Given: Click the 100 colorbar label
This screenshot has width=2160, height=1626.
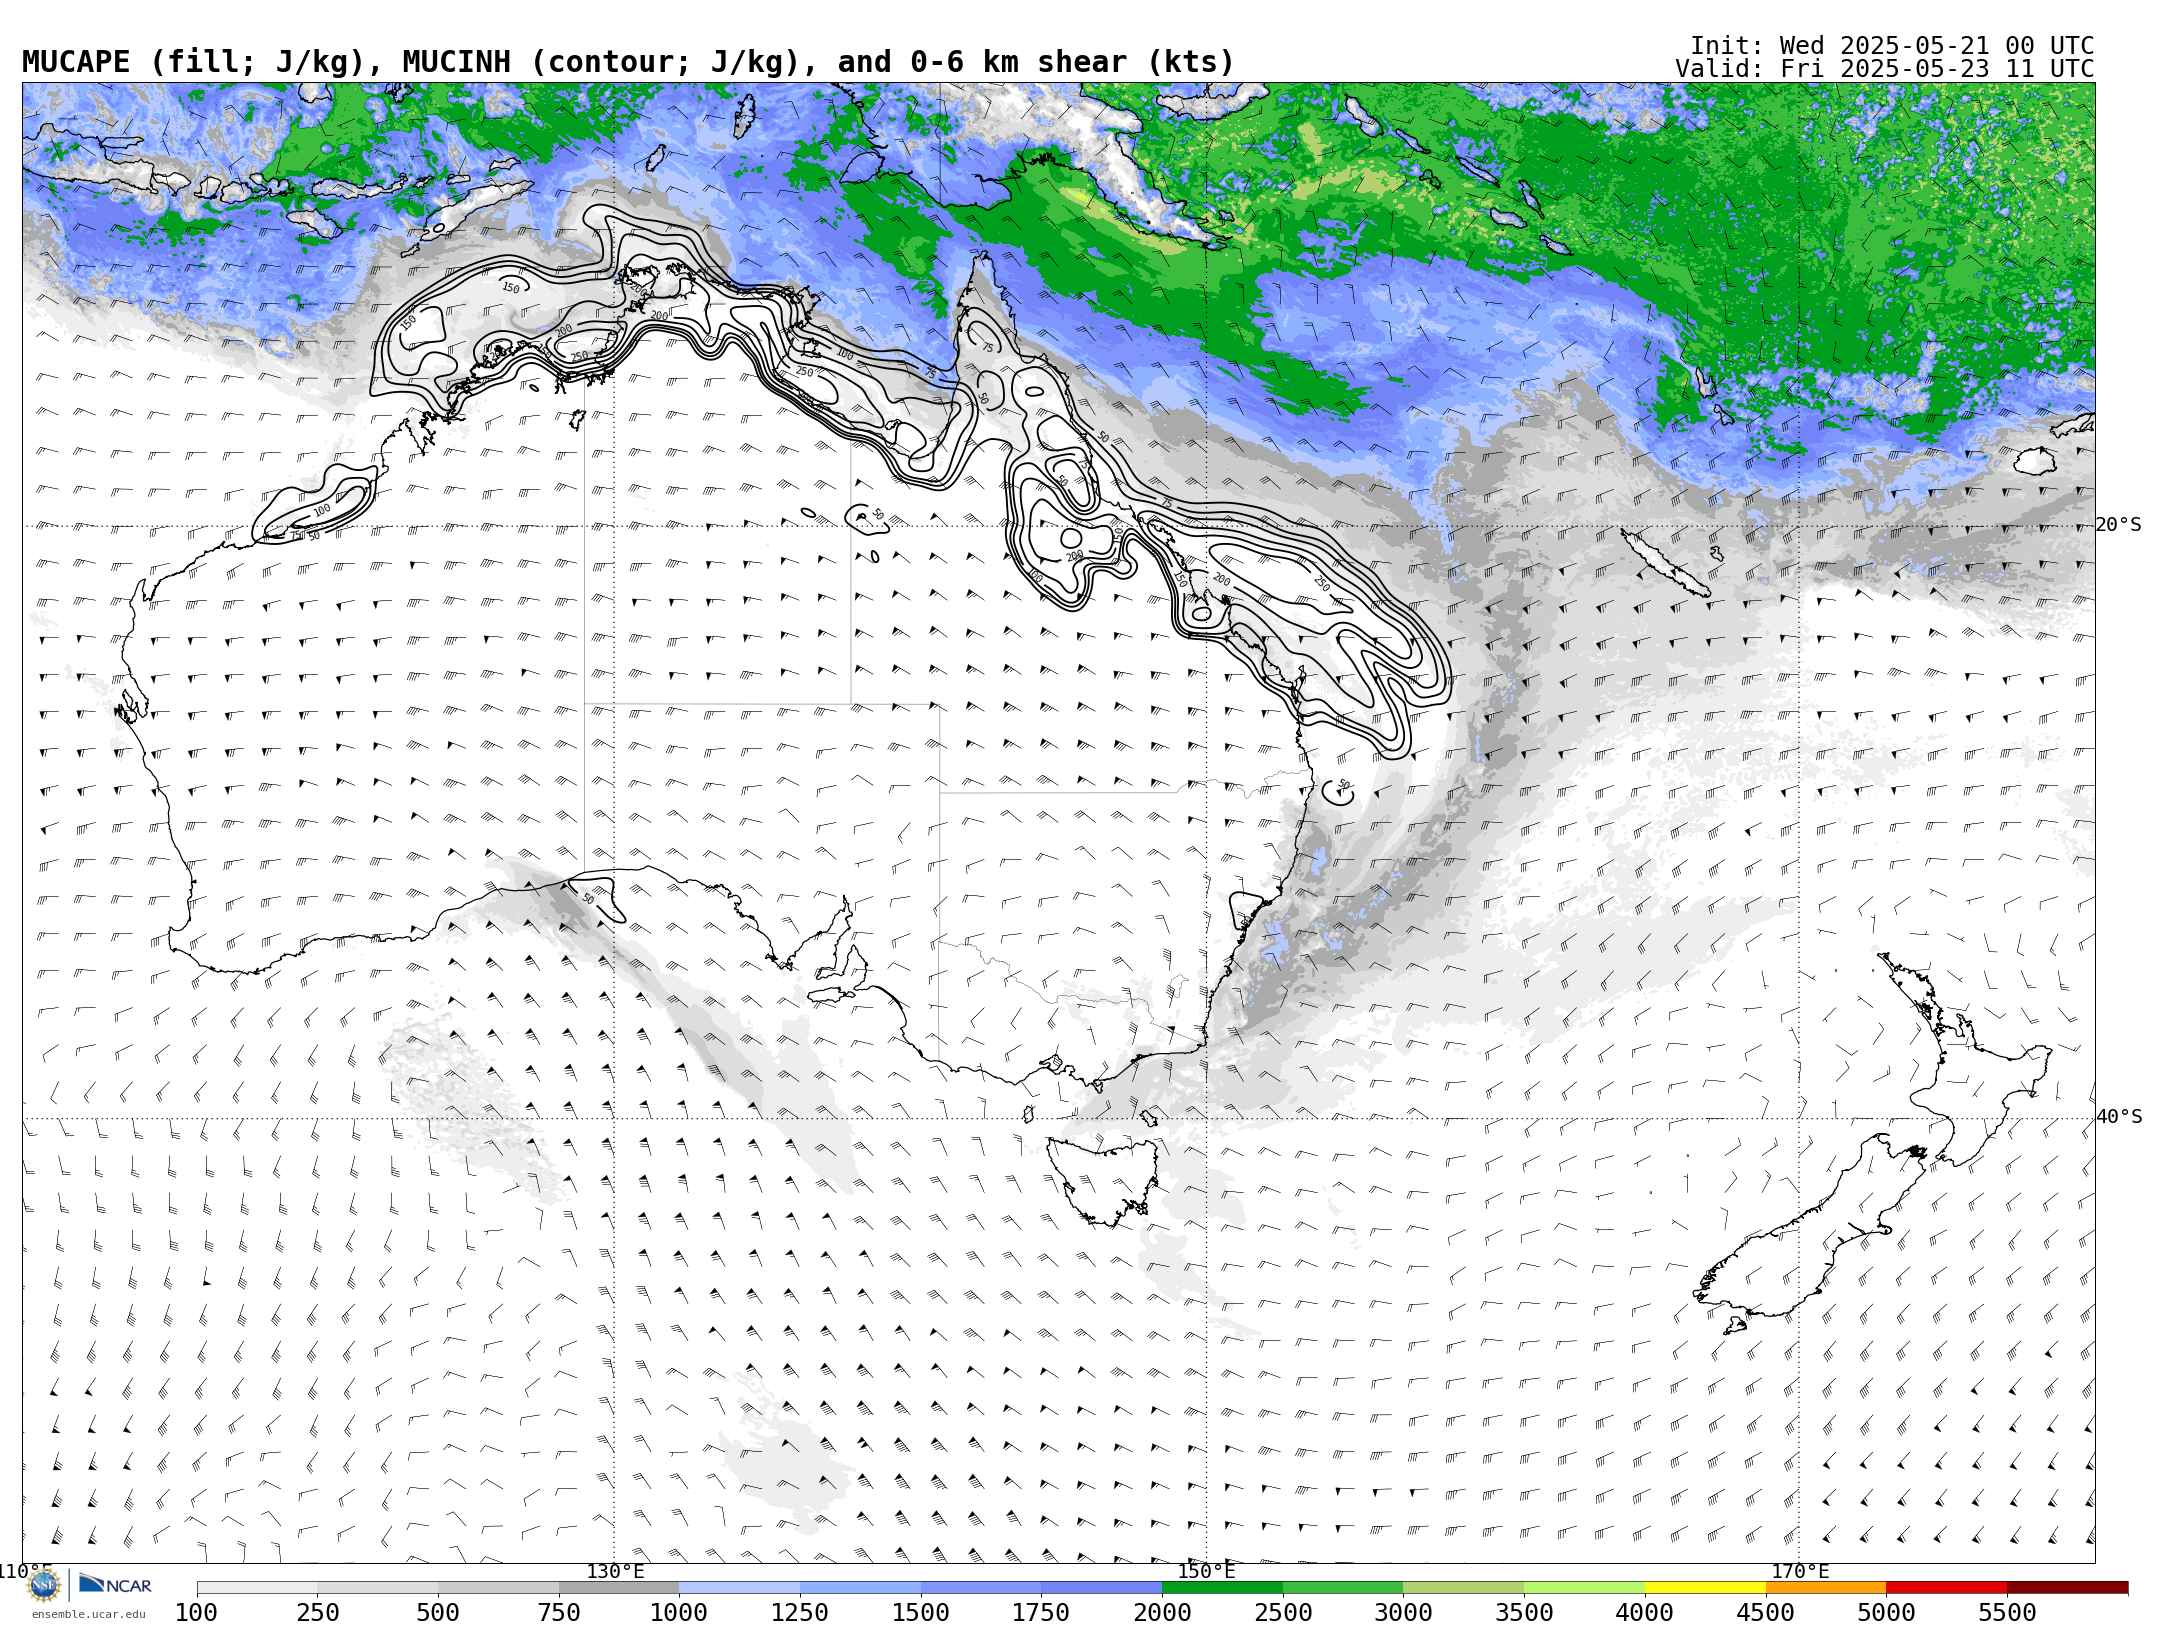Looking at the screenshot, I should click(197, 1612).
